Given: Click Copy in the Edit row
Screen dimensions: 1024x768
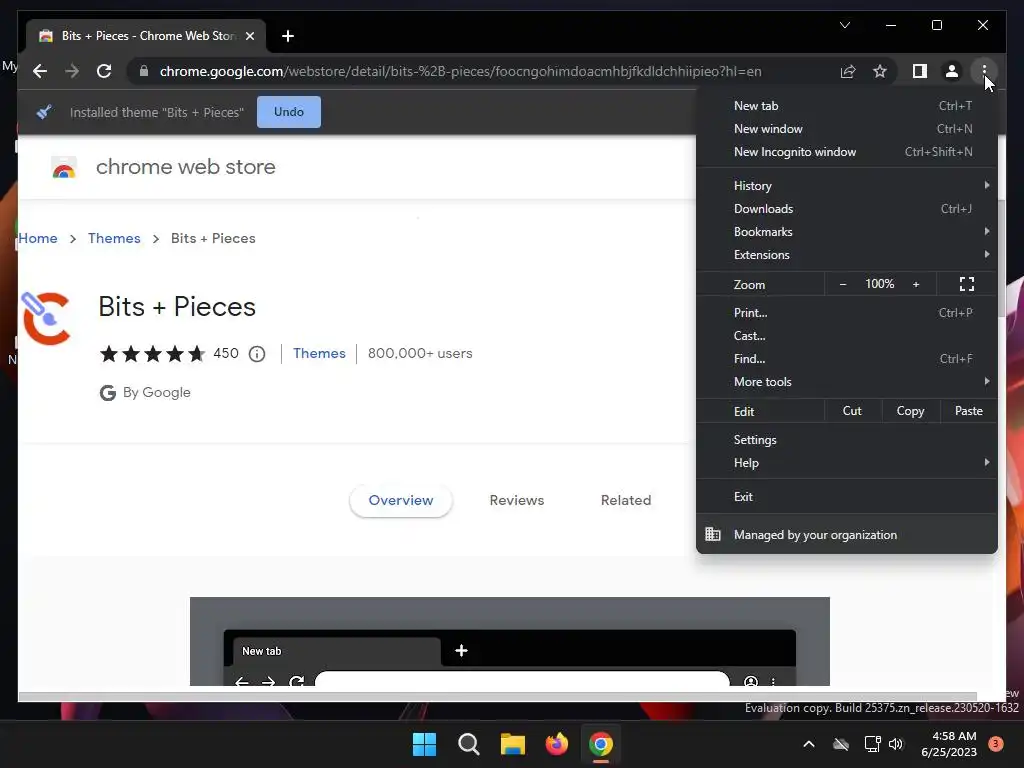Looking at the screenshot, I should 910,411.
